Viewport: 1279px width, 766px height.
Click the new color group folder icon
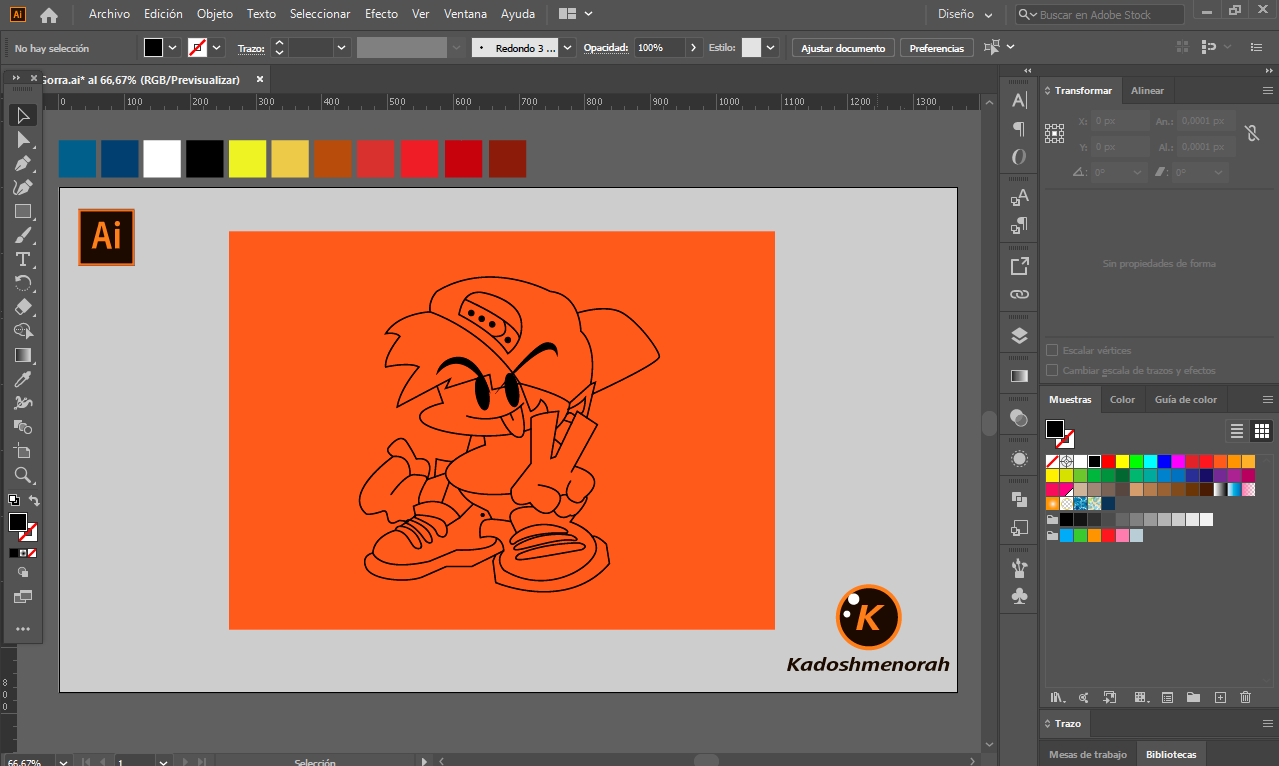[1193, 697]
